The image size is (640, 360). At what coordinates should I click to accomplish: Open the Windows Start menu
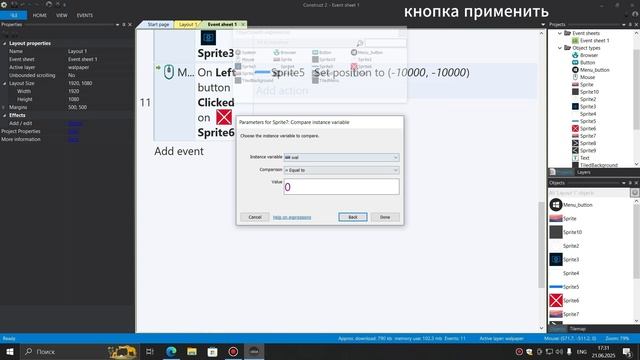point(9,352)
